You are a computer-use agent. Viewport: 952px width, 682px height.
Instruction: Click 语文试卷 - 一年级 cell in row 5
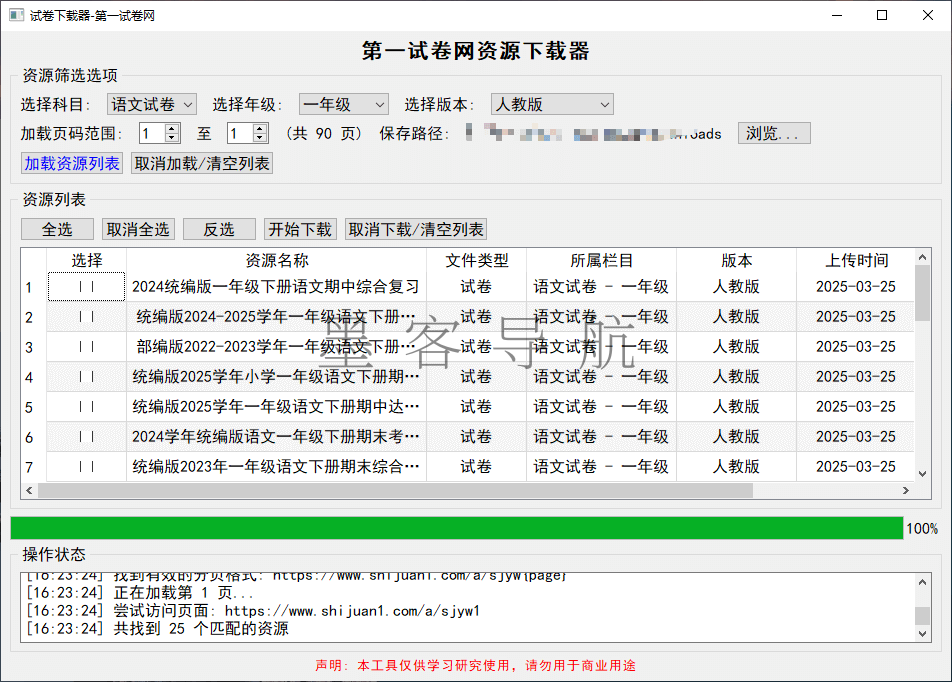pos(602,407)
